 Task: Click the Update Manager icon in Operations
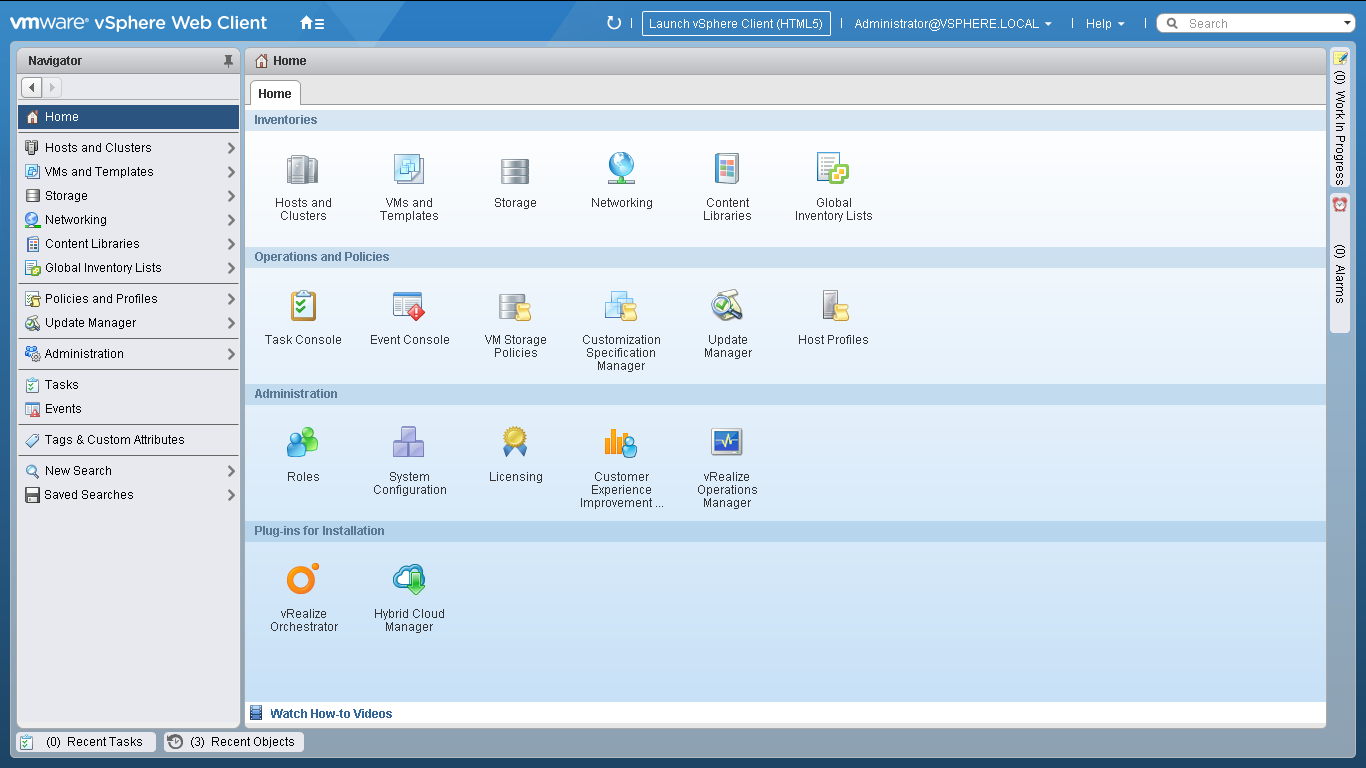727,308
